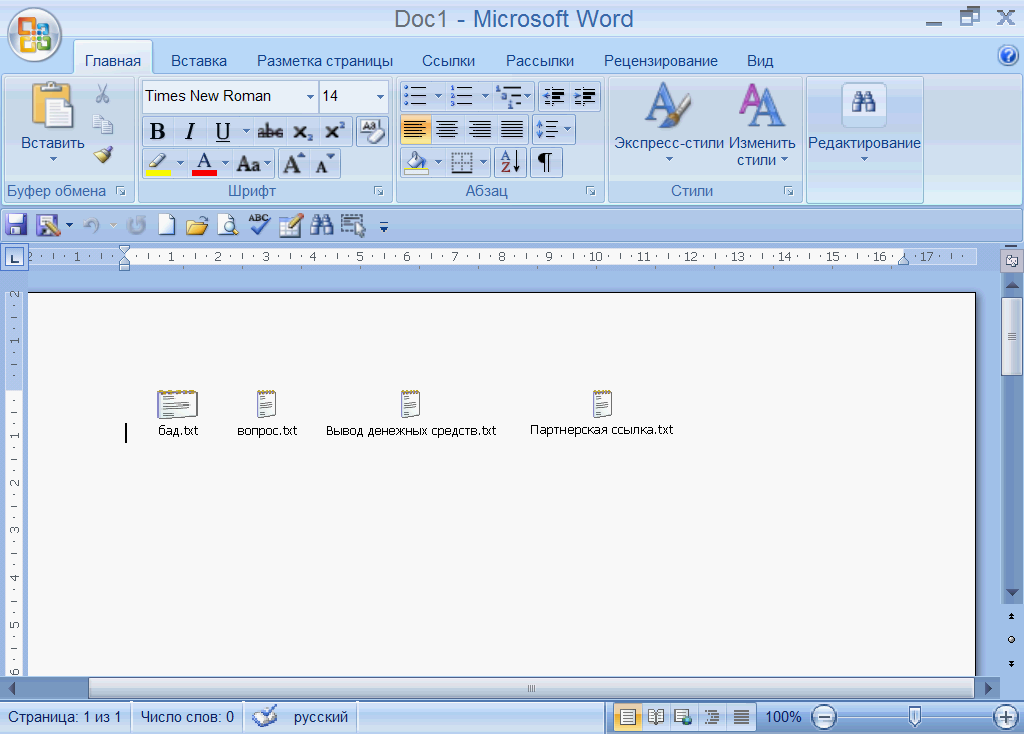This screenshot has width=1024, height=734.
Task: Save document from quick access toolbar
Action: (x=16, y=225)
